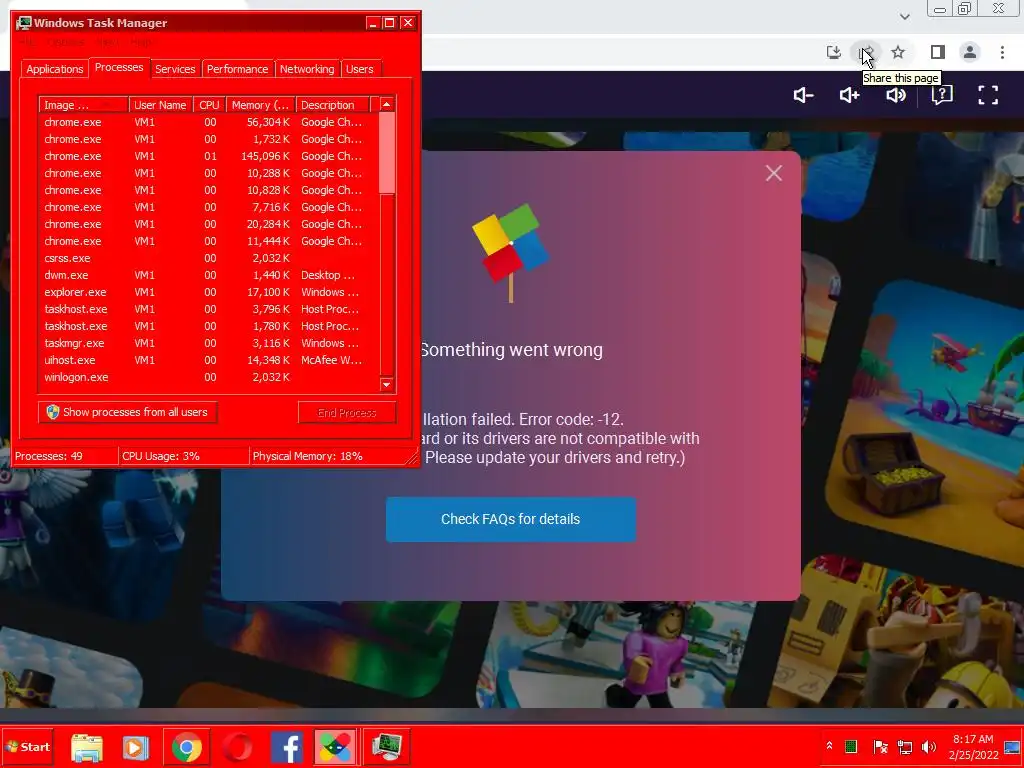Select the csrss.exe process
This screenshot has width=1024, height=768.
209,258
